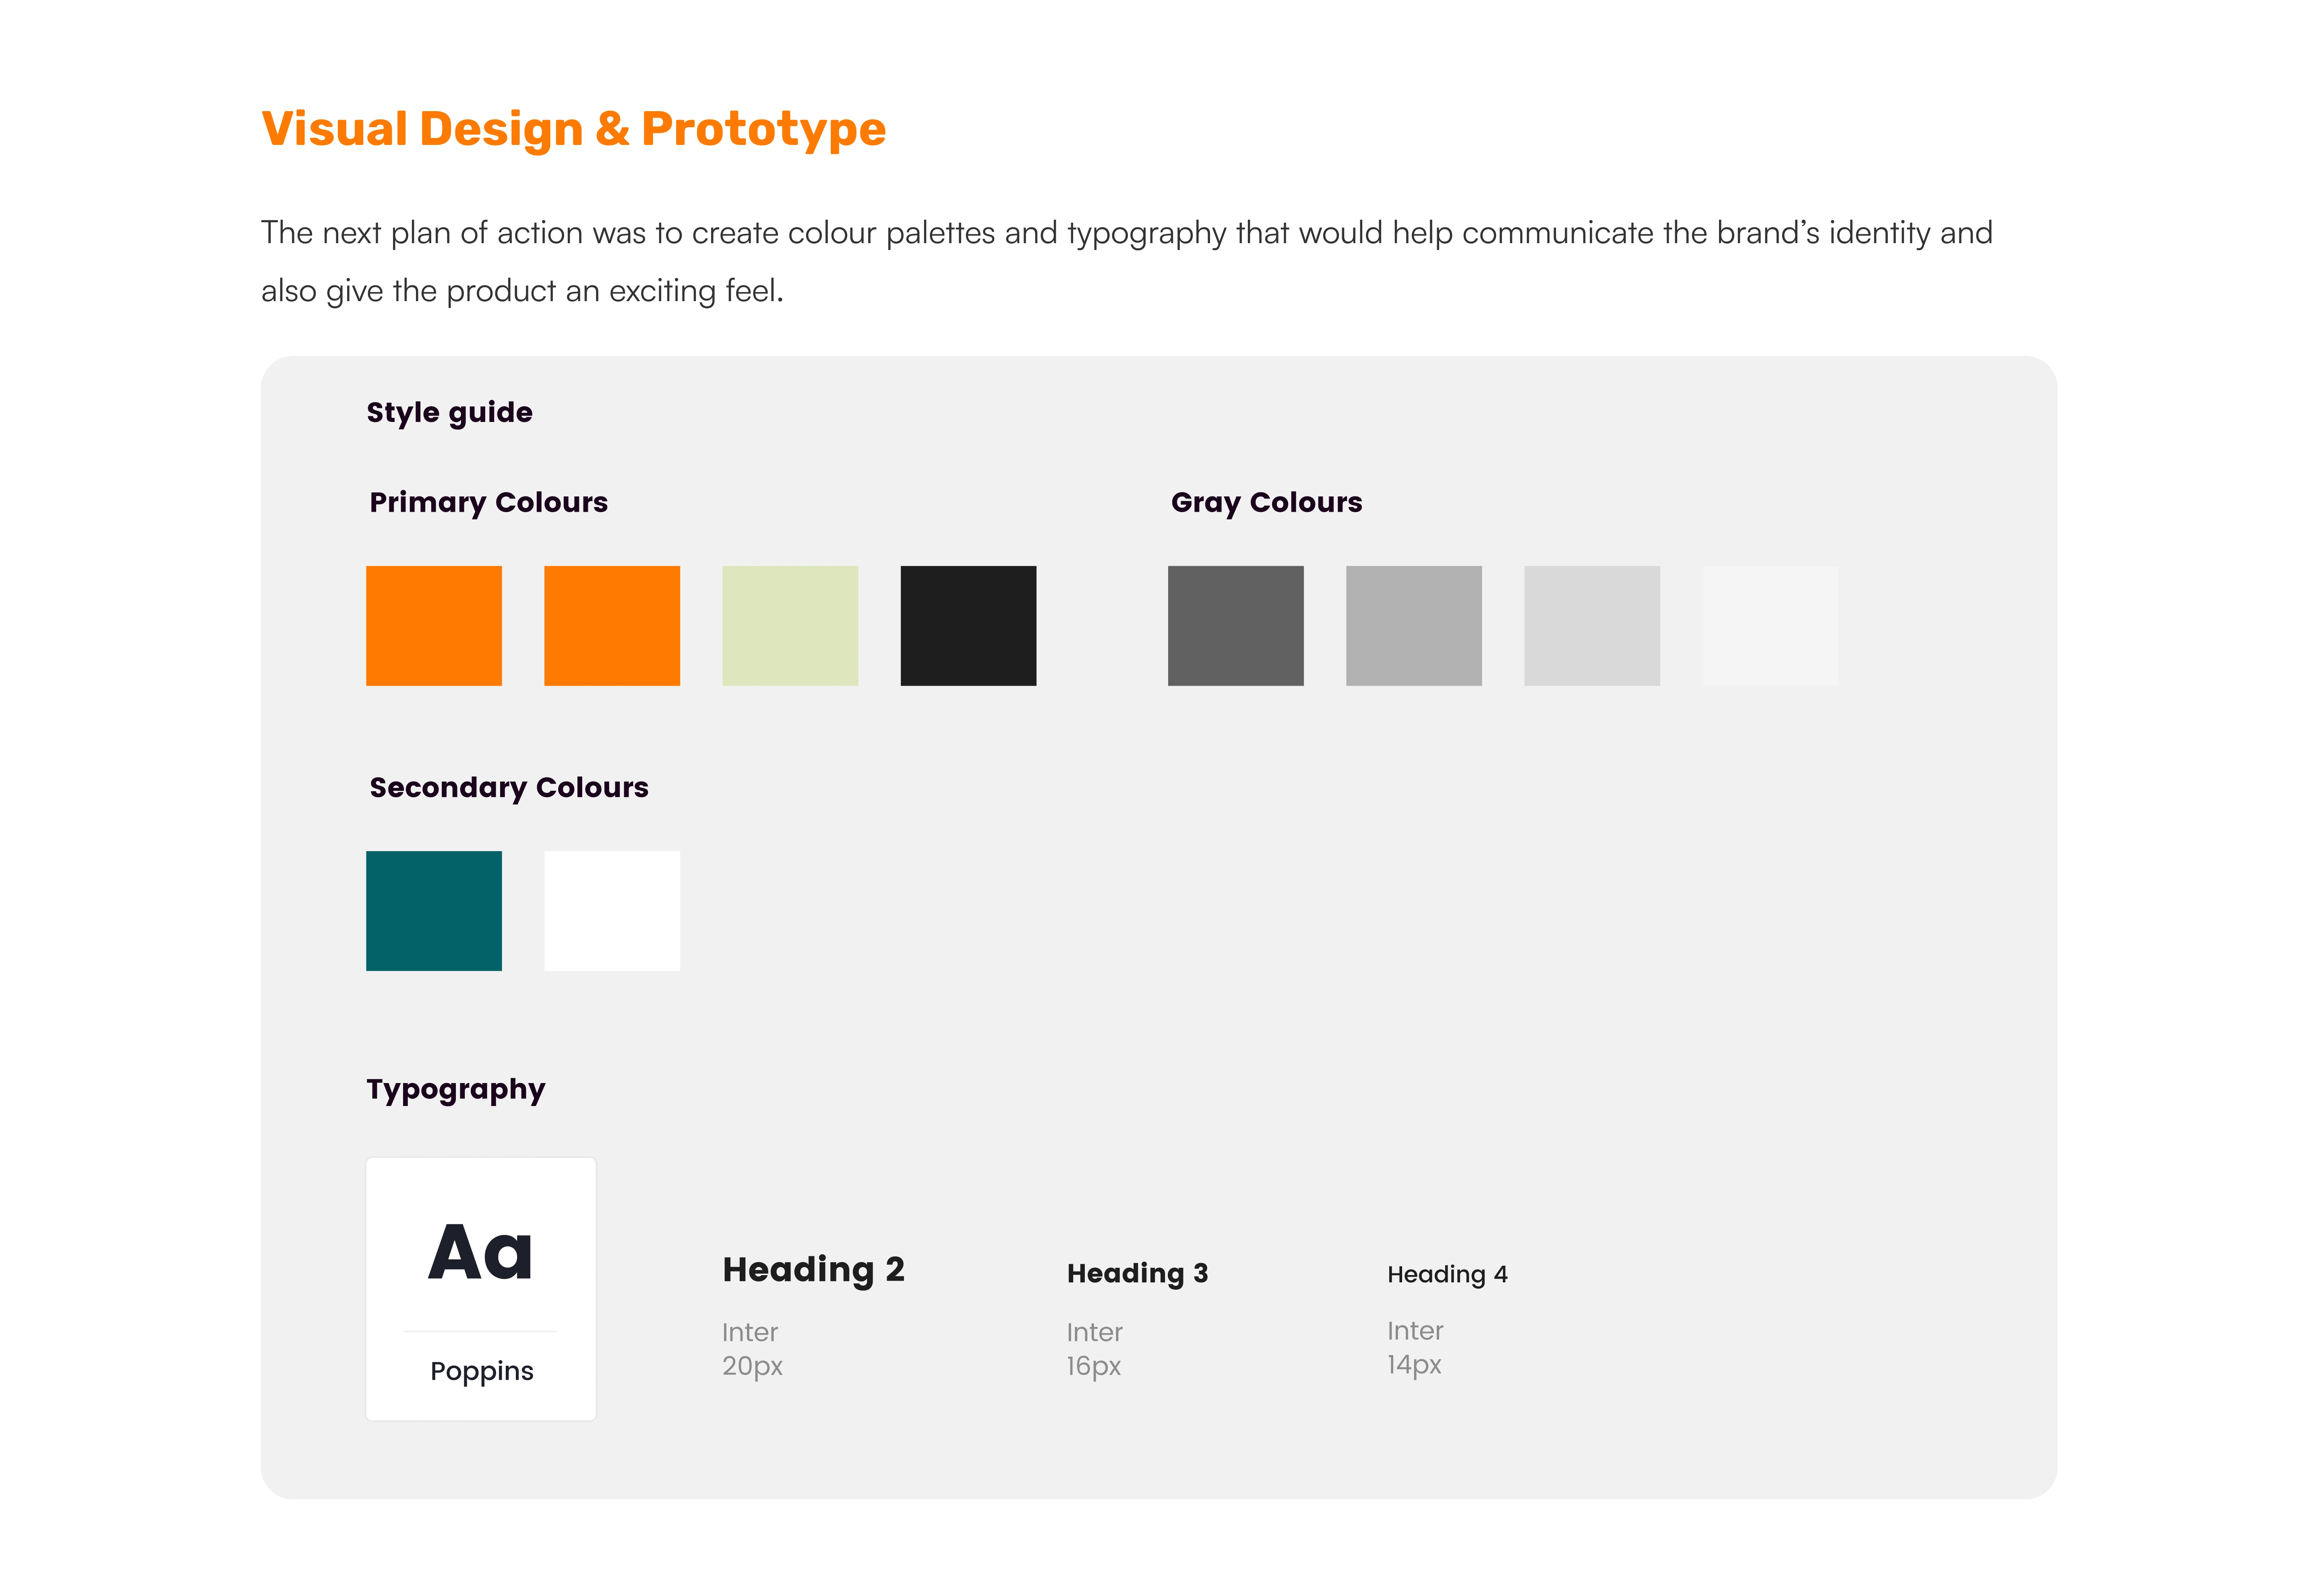Click the 'Heading 2' sample text
Screen dimensions: 2319x1596
click(813, 1269)
